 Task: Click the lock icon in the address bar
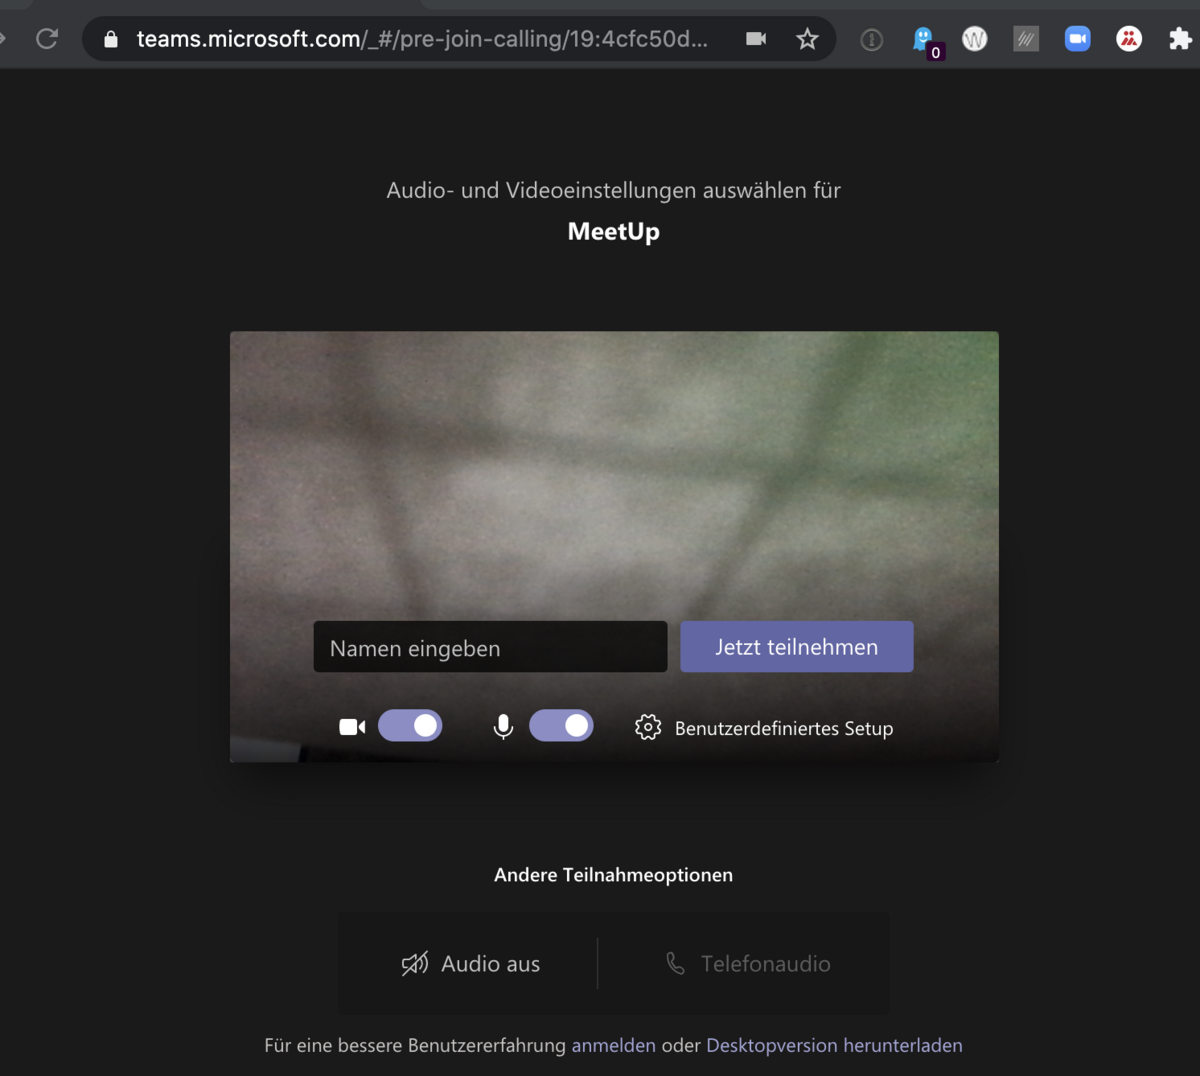(x=111, y=39)
